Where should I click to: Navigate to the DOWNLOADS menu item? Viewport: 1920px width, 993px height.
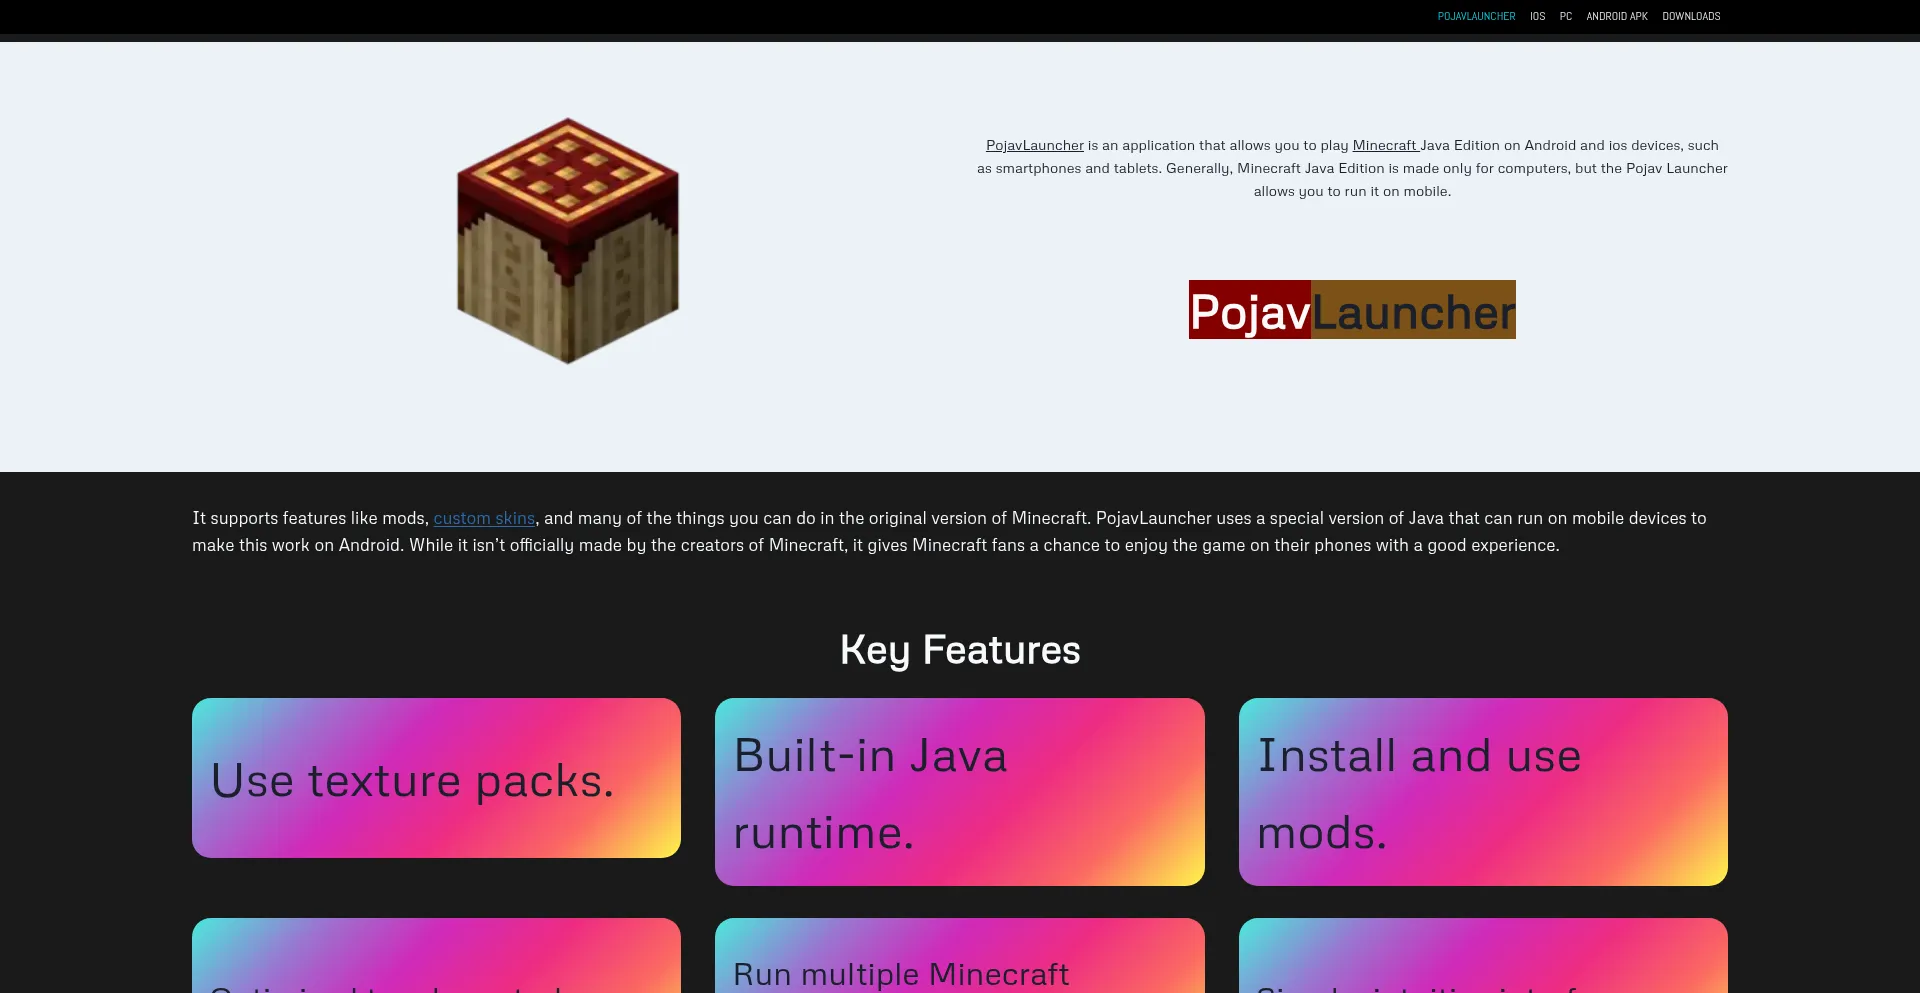coord(1691,16)
